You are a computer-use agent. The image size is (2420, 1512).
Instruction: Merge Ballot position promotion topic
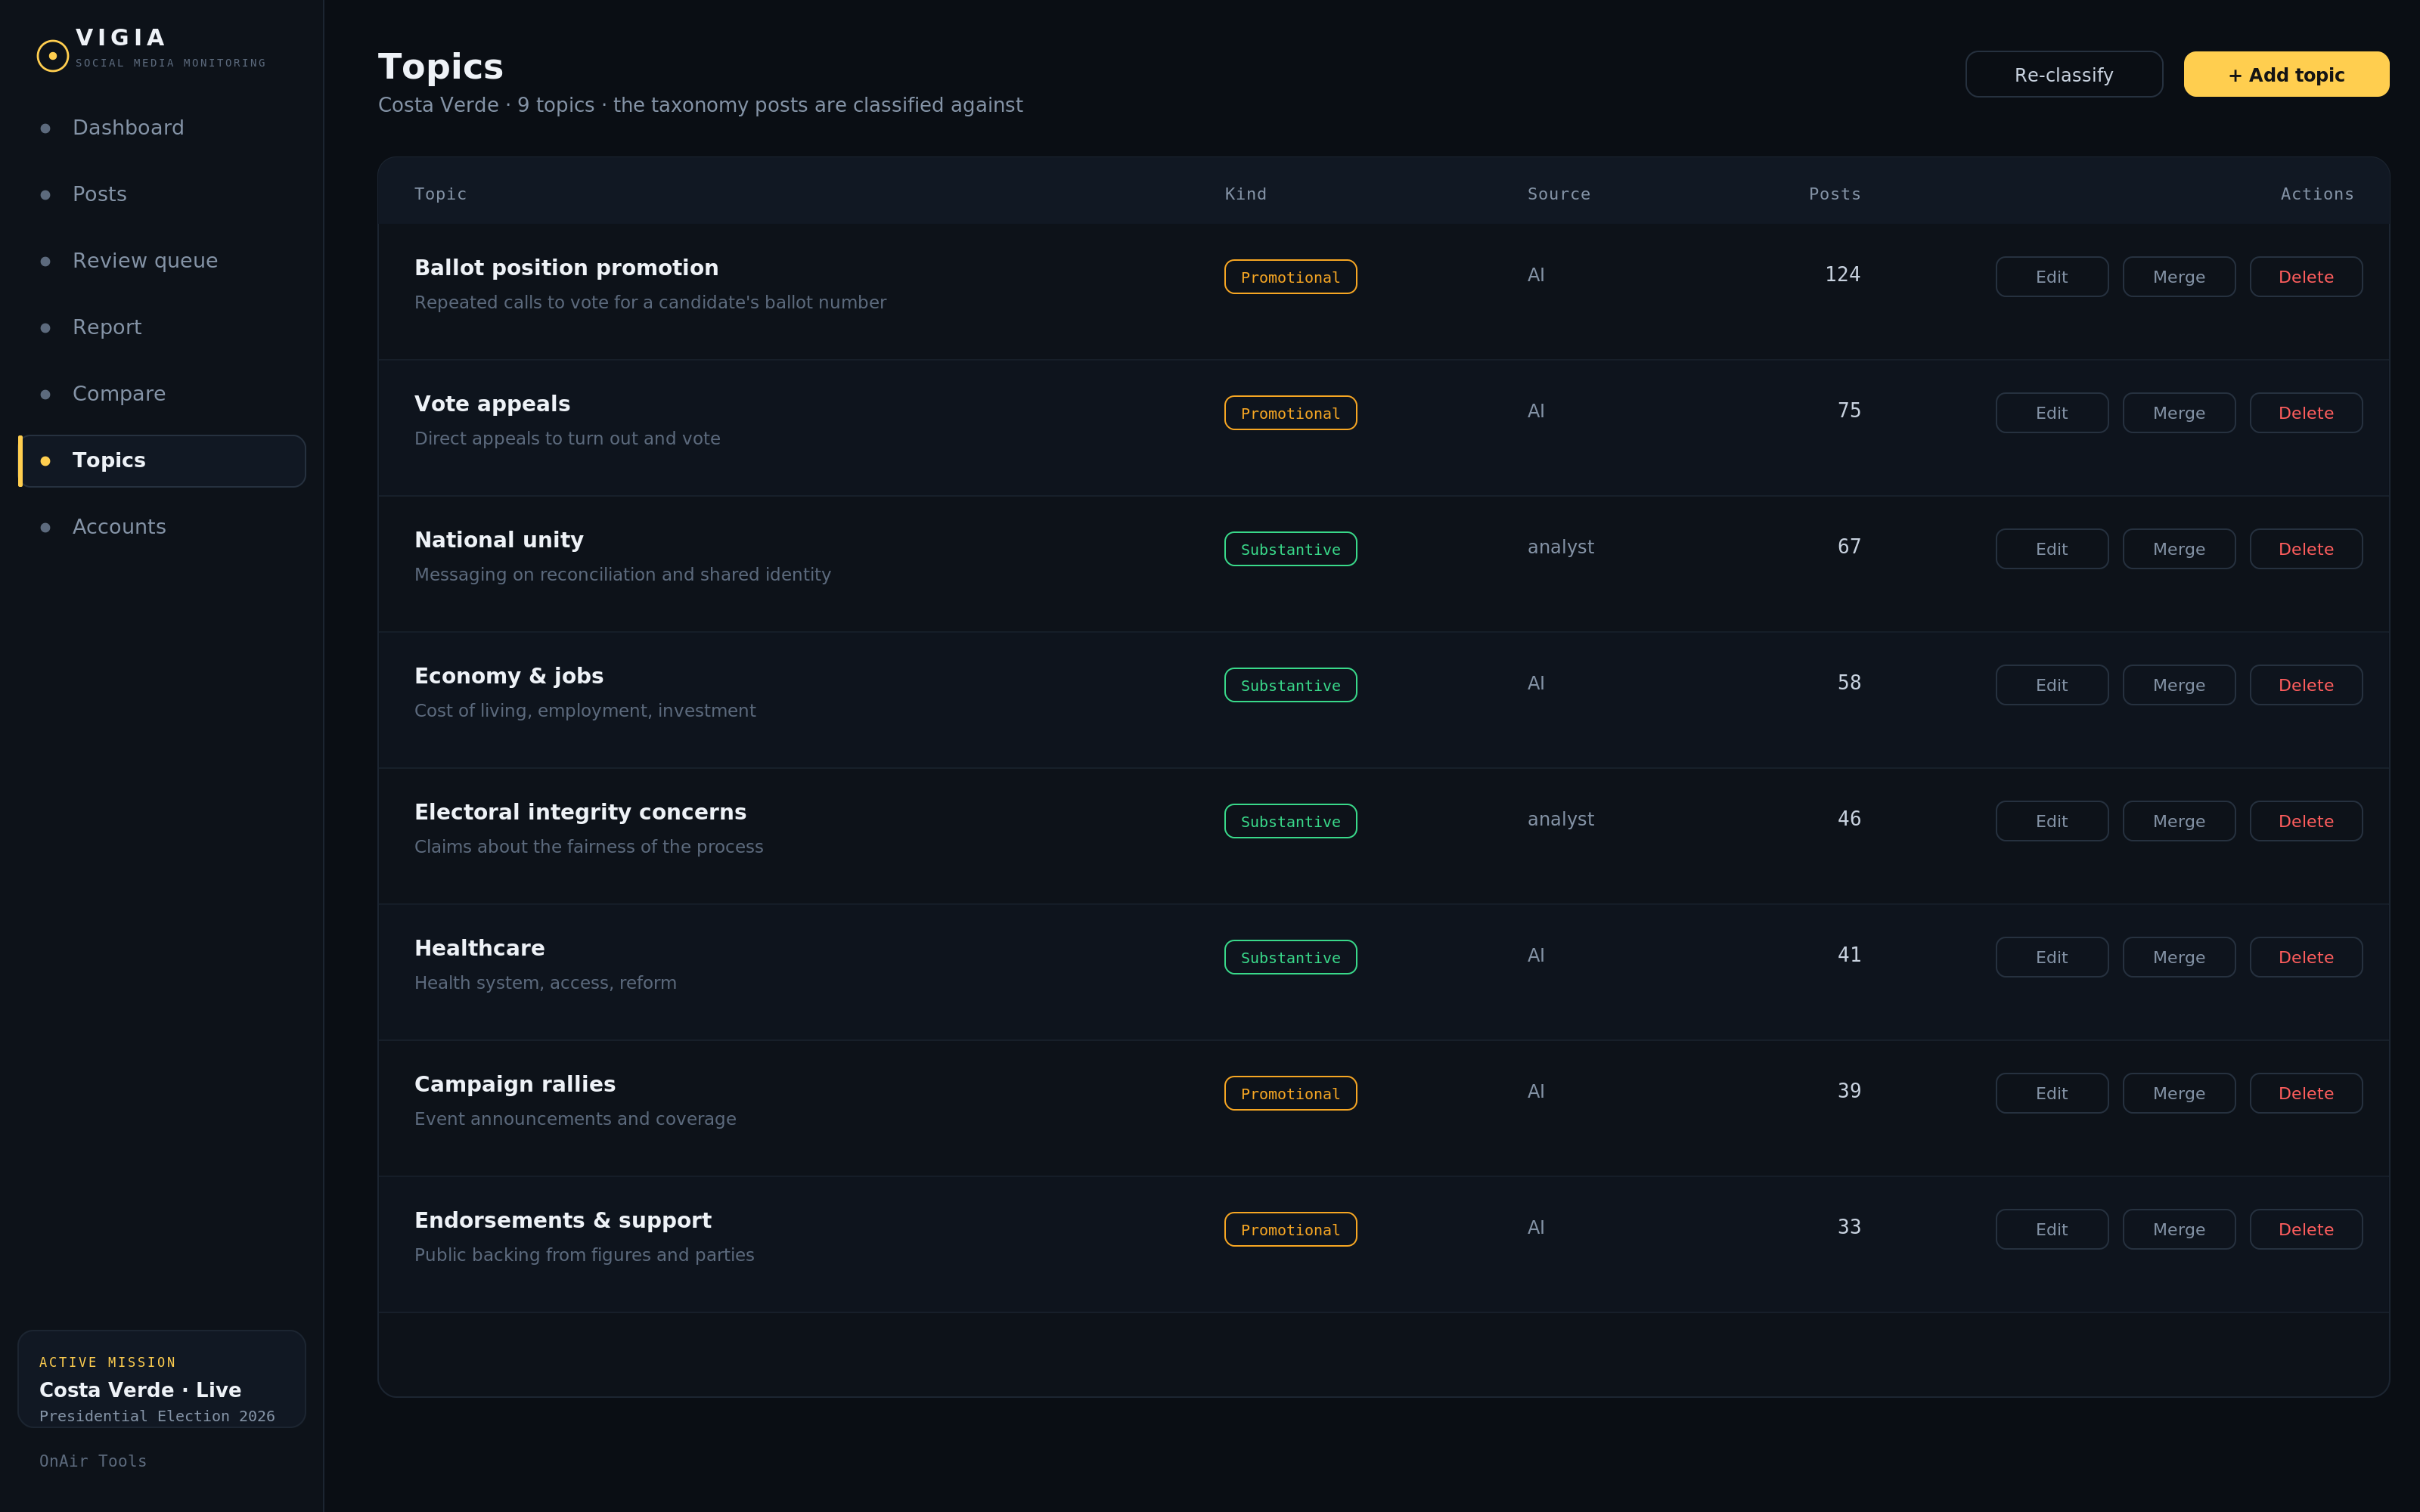(x=2178, y=277)
